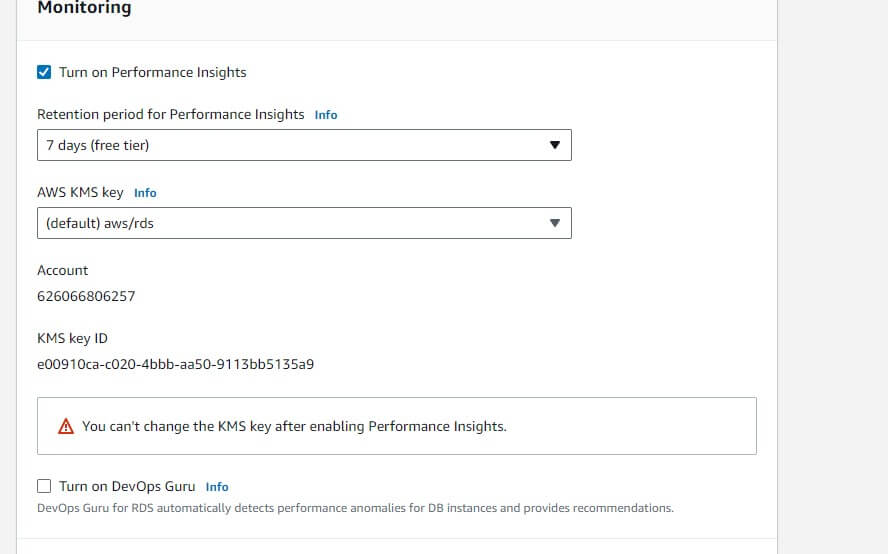Open the retention period dropdown
The height and width of the screenshot is (554, 888).
pyautogui.click(x=304, y=145)
